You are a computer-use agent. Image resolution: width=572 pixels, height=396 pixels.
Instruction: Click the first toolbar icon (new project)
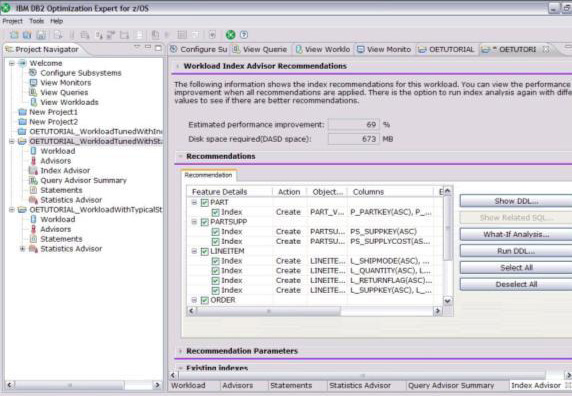coord(14,35)
